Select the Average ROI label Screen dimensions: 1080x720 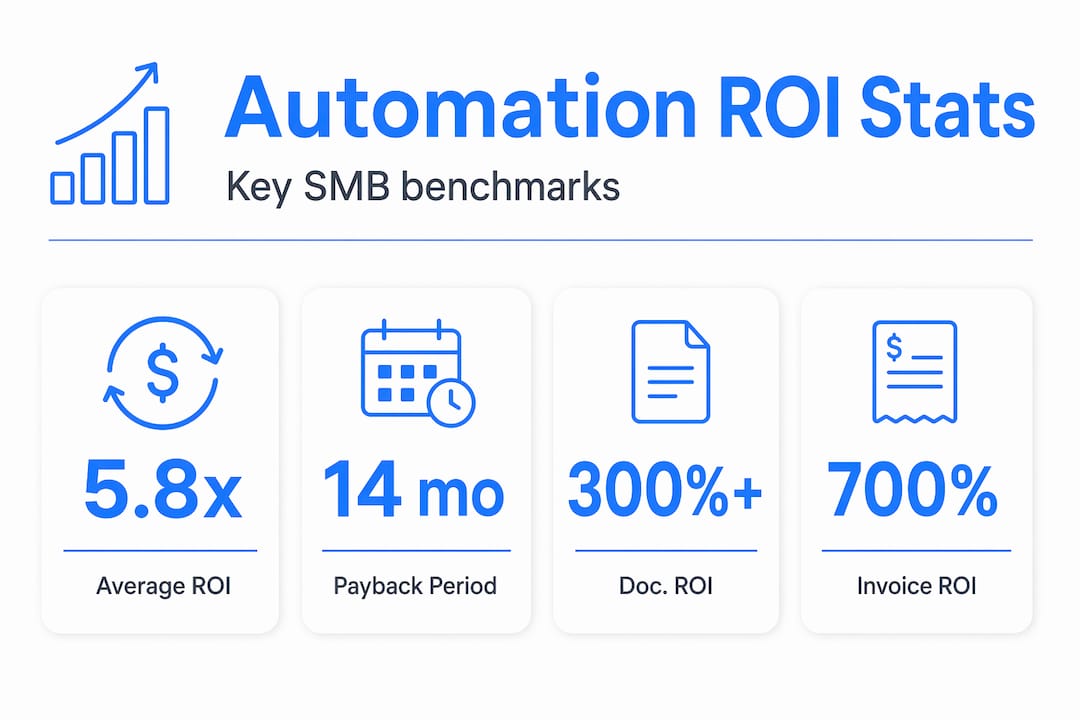[163, 586]
